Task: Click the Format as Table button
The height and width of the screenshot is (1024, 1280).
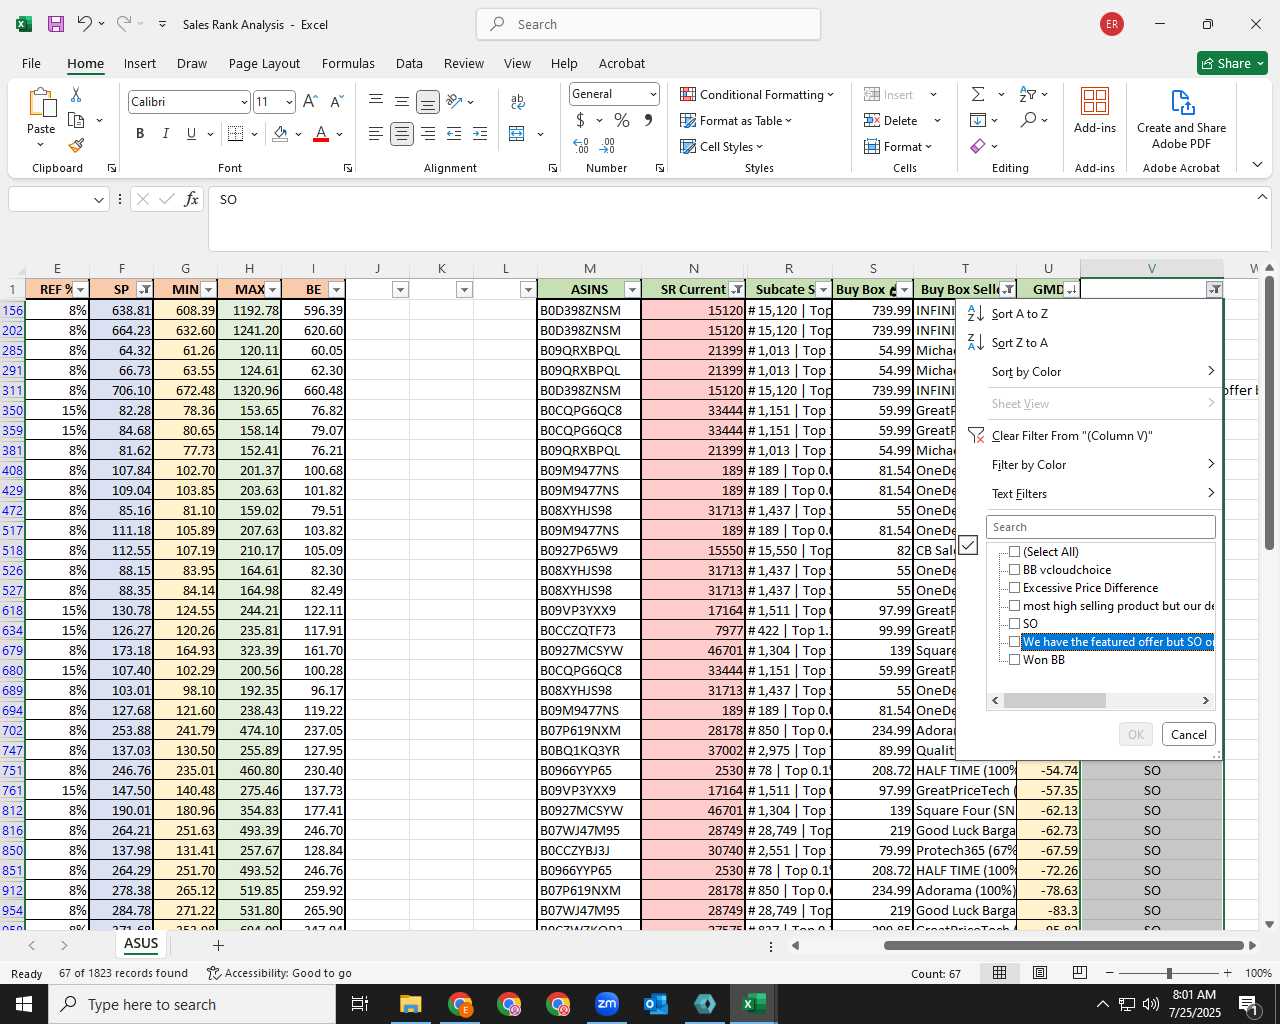Action: pos(736,120)
